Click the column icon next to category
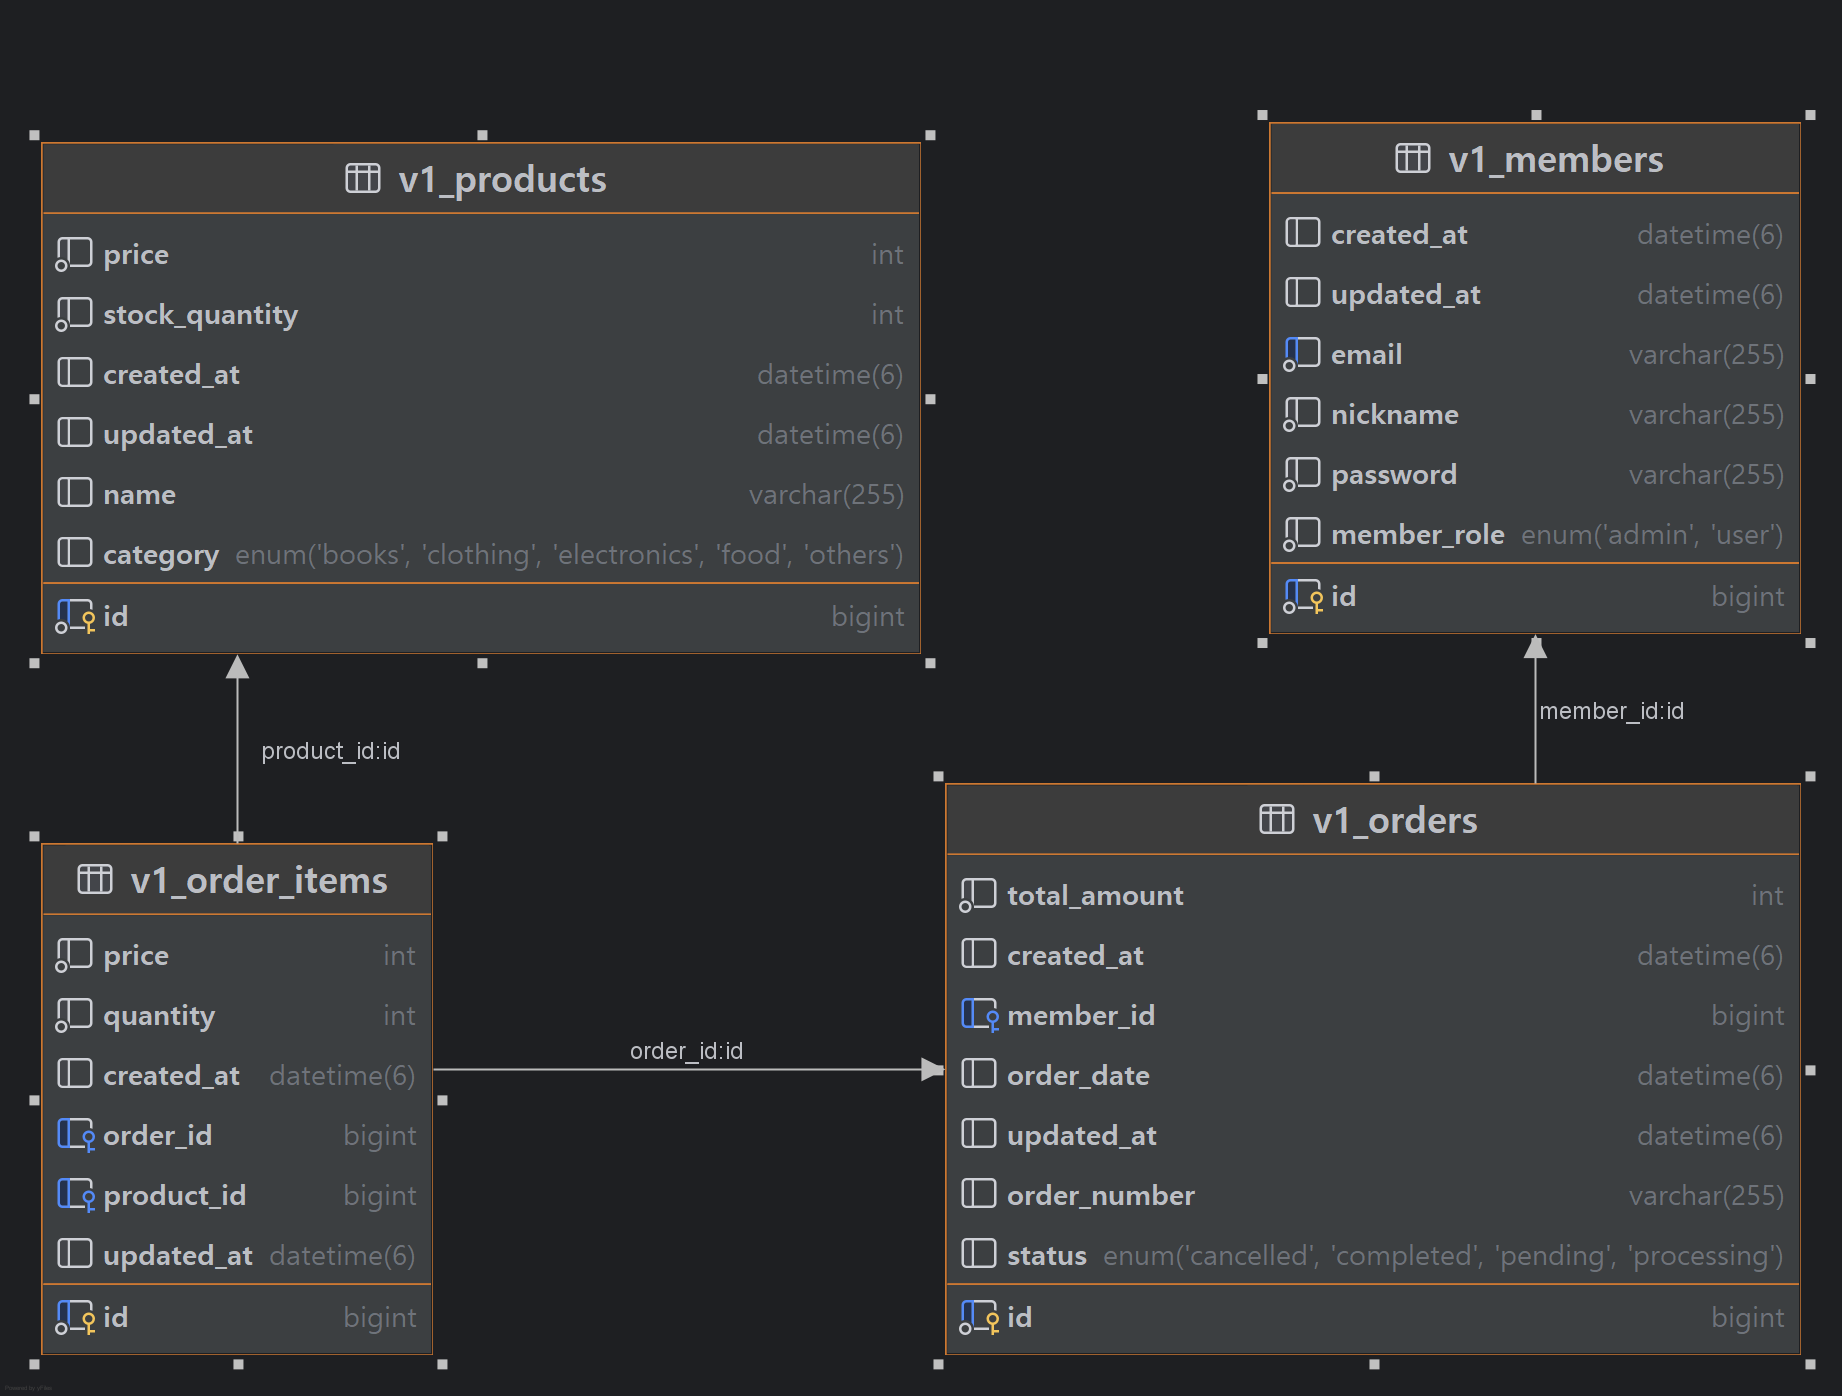1842x1396 pixels. click(x=75, y=552)
